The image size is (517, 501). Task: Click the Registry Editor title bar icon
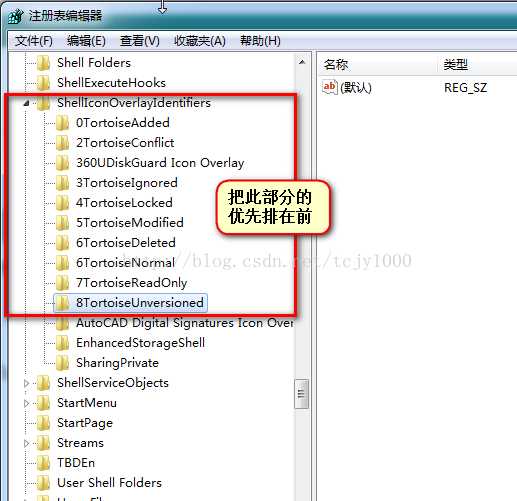[15, 16]
